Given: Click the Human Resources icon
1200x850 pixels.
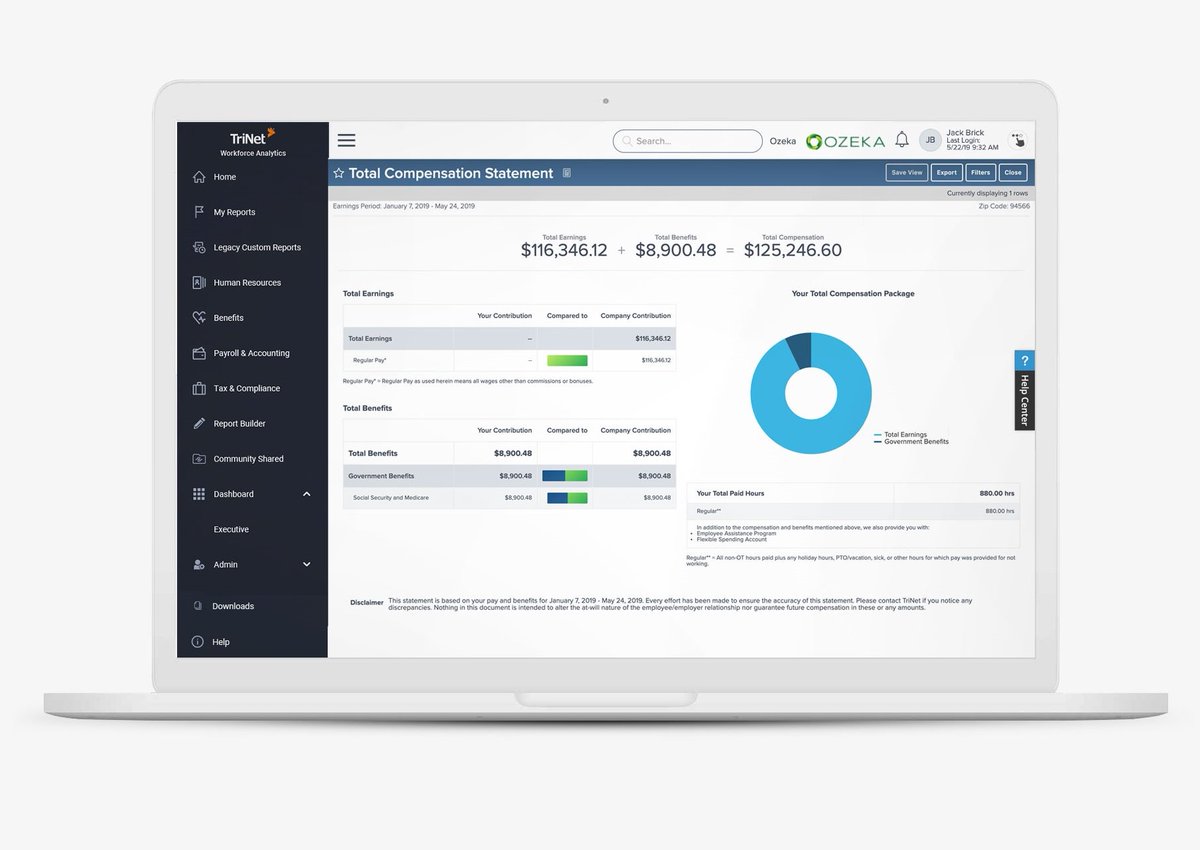Looking at the screenshot, I should (x=199, y=283).
